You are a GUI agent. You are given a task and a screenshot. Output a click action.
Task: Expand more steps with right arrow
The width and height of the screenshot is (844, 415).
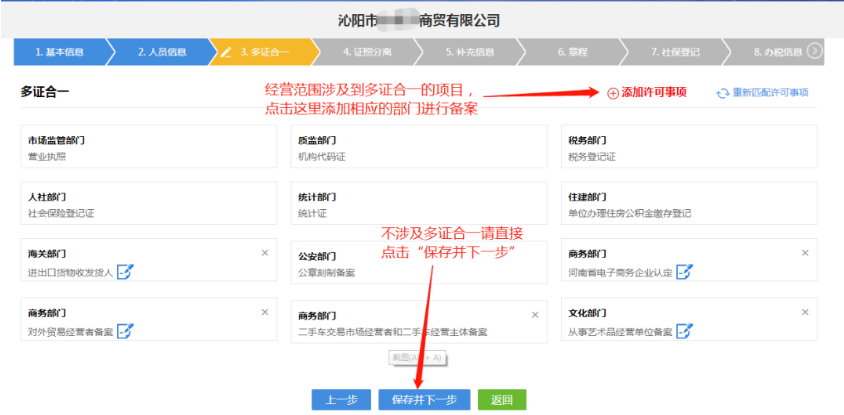click(x=815, y=51)
